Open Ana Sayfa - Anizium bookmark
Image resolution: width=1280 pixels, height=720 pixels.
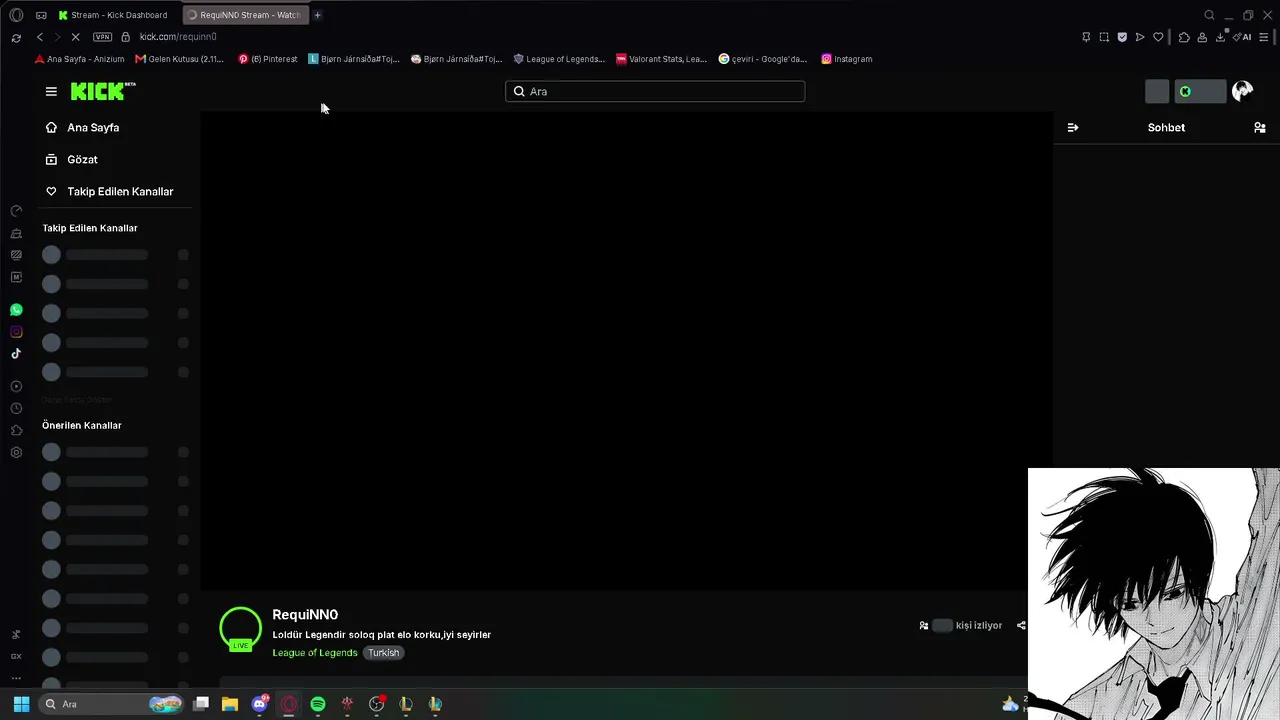tap(79, 59)
